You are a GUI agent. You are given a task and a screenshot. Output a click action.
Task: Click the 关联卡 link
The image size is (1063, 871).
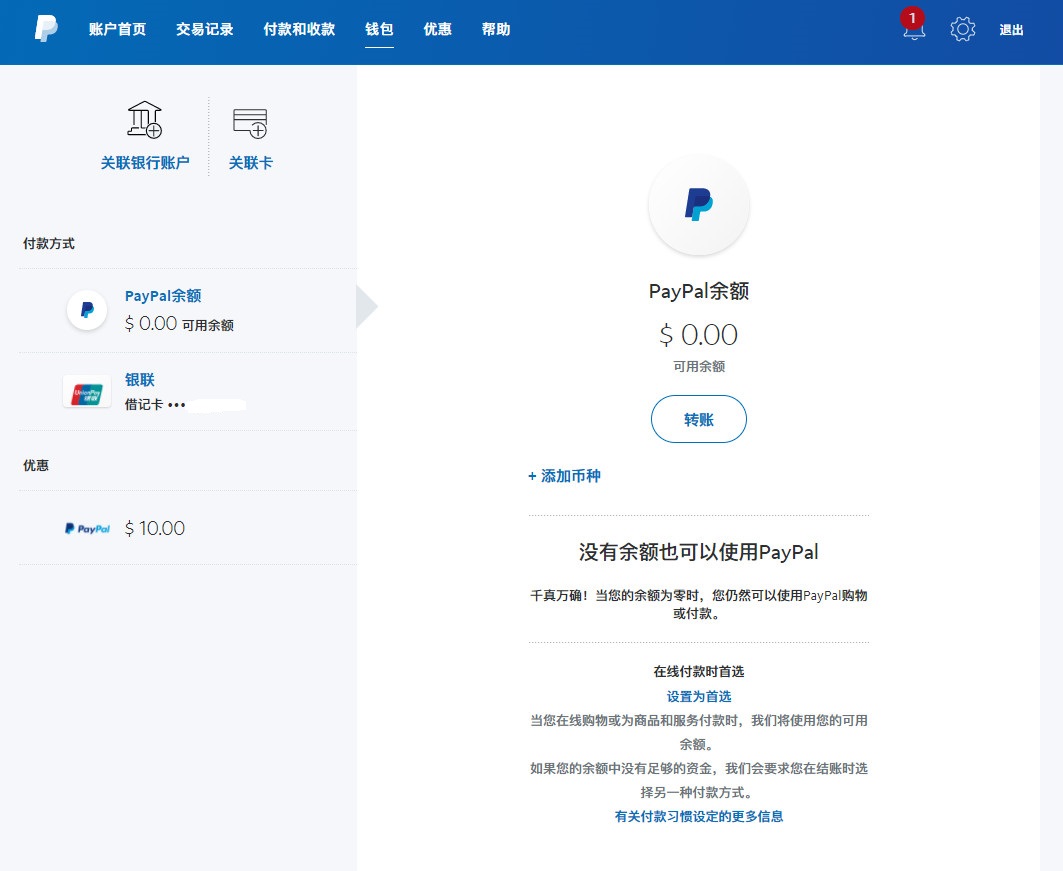(250, 163)
